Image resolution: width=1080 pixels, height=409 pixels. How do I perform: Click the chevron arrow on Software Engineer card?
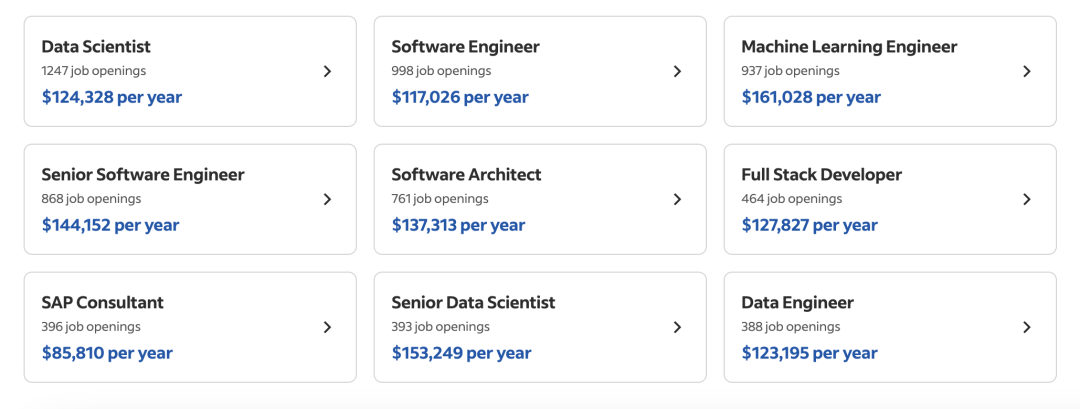point(677,71)
